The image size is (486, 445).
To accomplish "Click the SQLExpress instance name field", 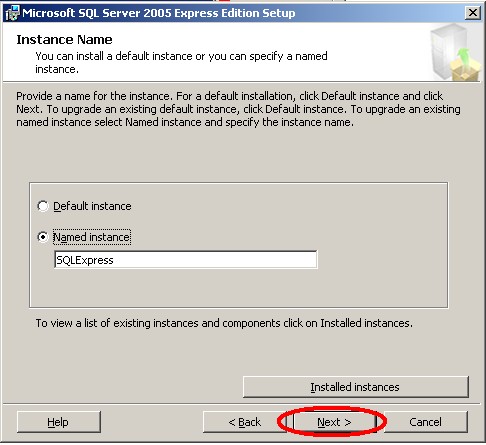I will click(x=185, y=260).
